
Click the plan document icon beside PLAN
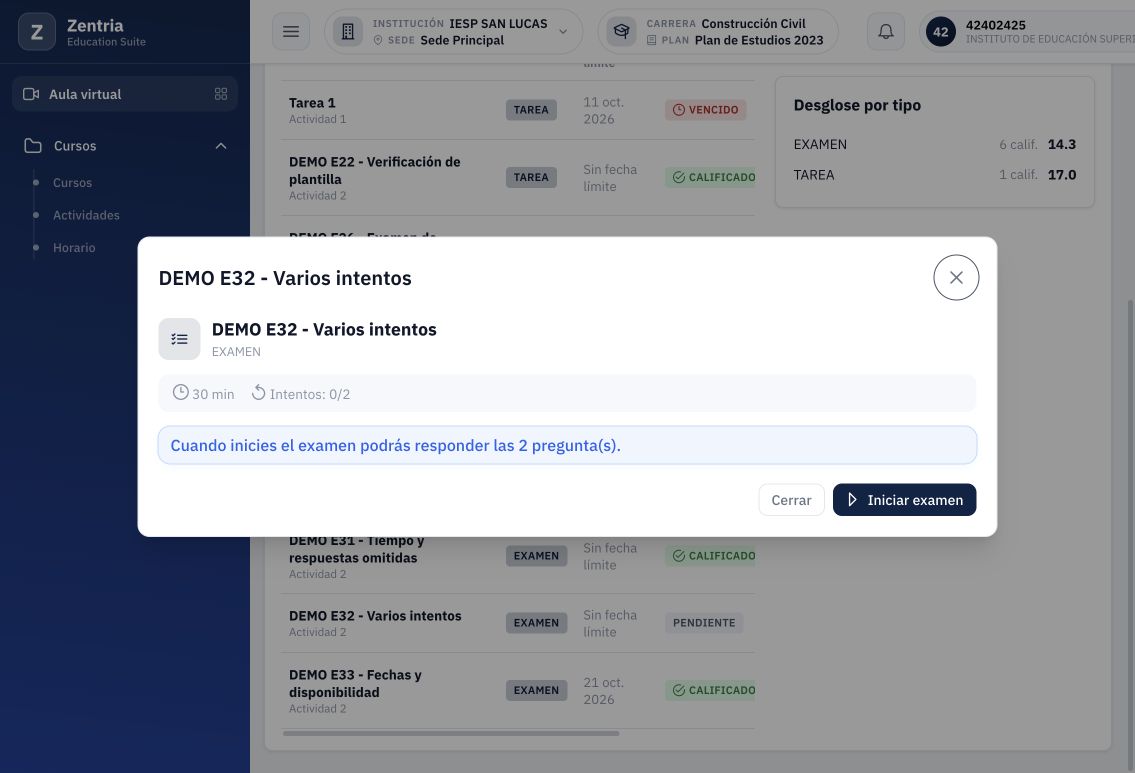651,41
